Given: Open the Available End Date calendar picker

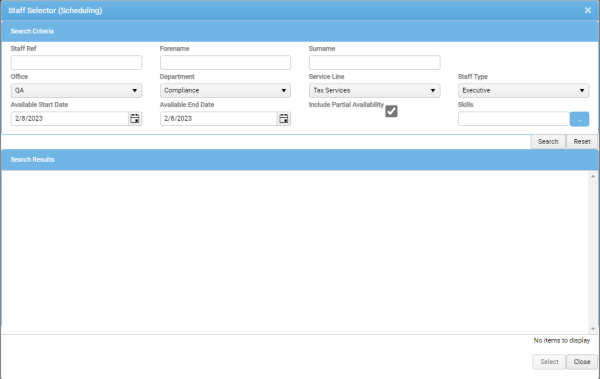Looking at the screenshot, I should point(284,119).
